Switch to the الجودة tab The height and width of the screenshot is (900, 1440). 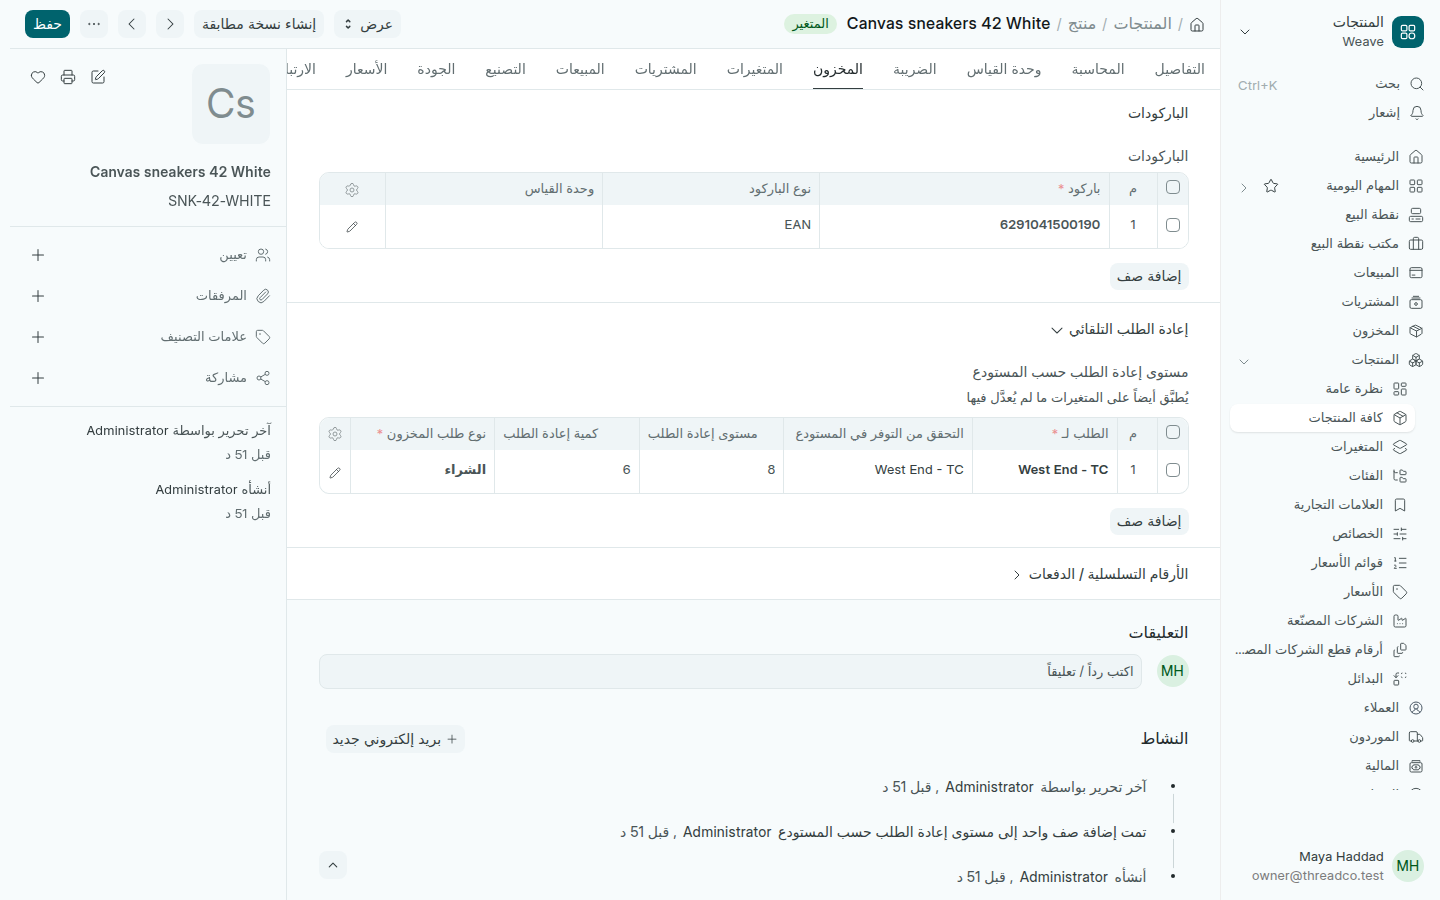436,69
